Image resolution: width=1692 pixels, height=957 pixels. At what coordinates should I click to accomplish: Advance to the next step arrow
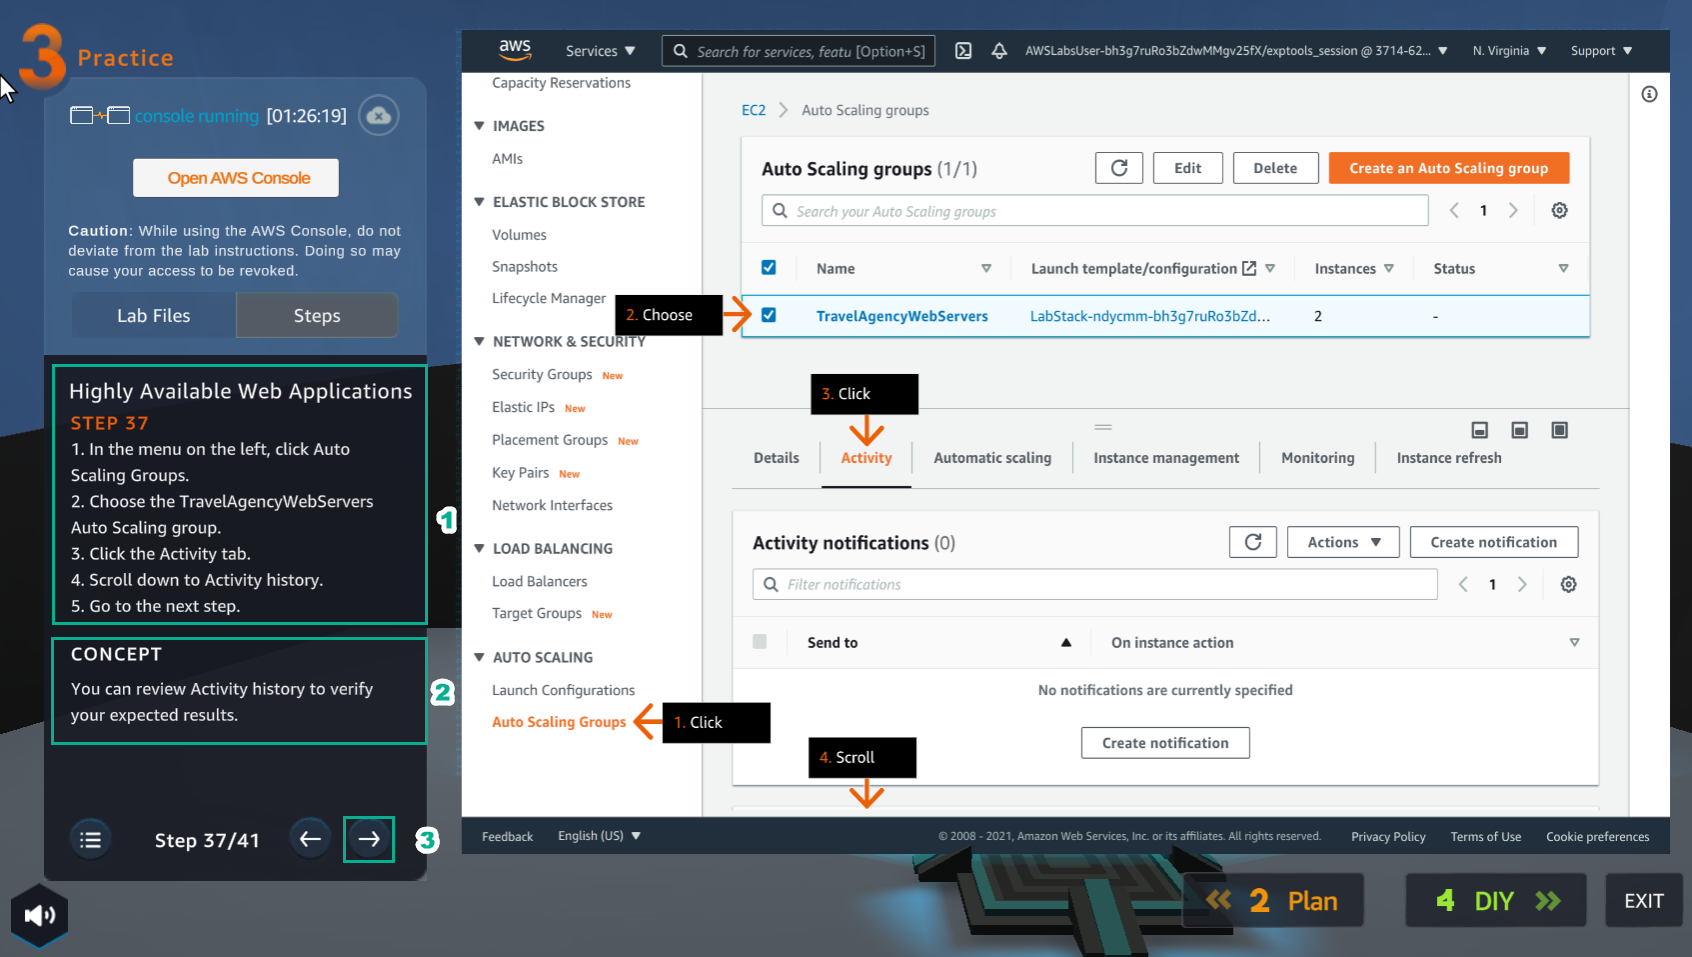click(369, 839)
